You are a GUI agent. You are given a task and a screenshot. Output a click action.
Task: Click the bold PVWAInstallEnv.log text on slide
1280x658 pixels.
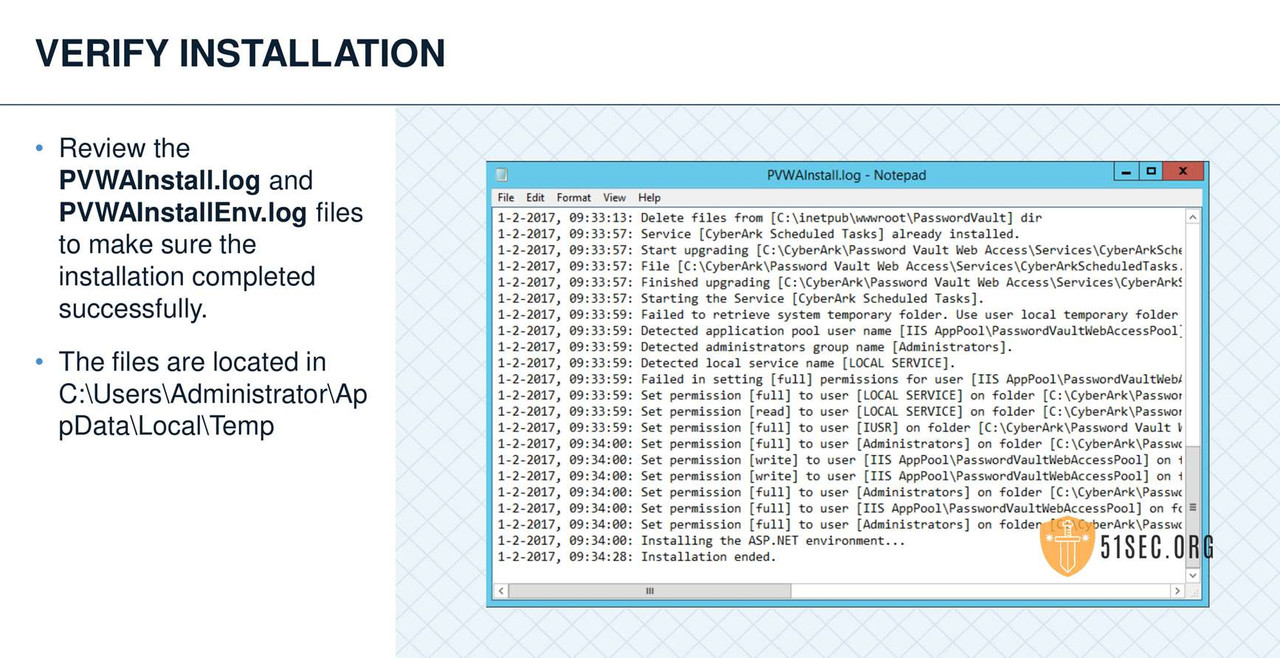(x=184, y=213)
